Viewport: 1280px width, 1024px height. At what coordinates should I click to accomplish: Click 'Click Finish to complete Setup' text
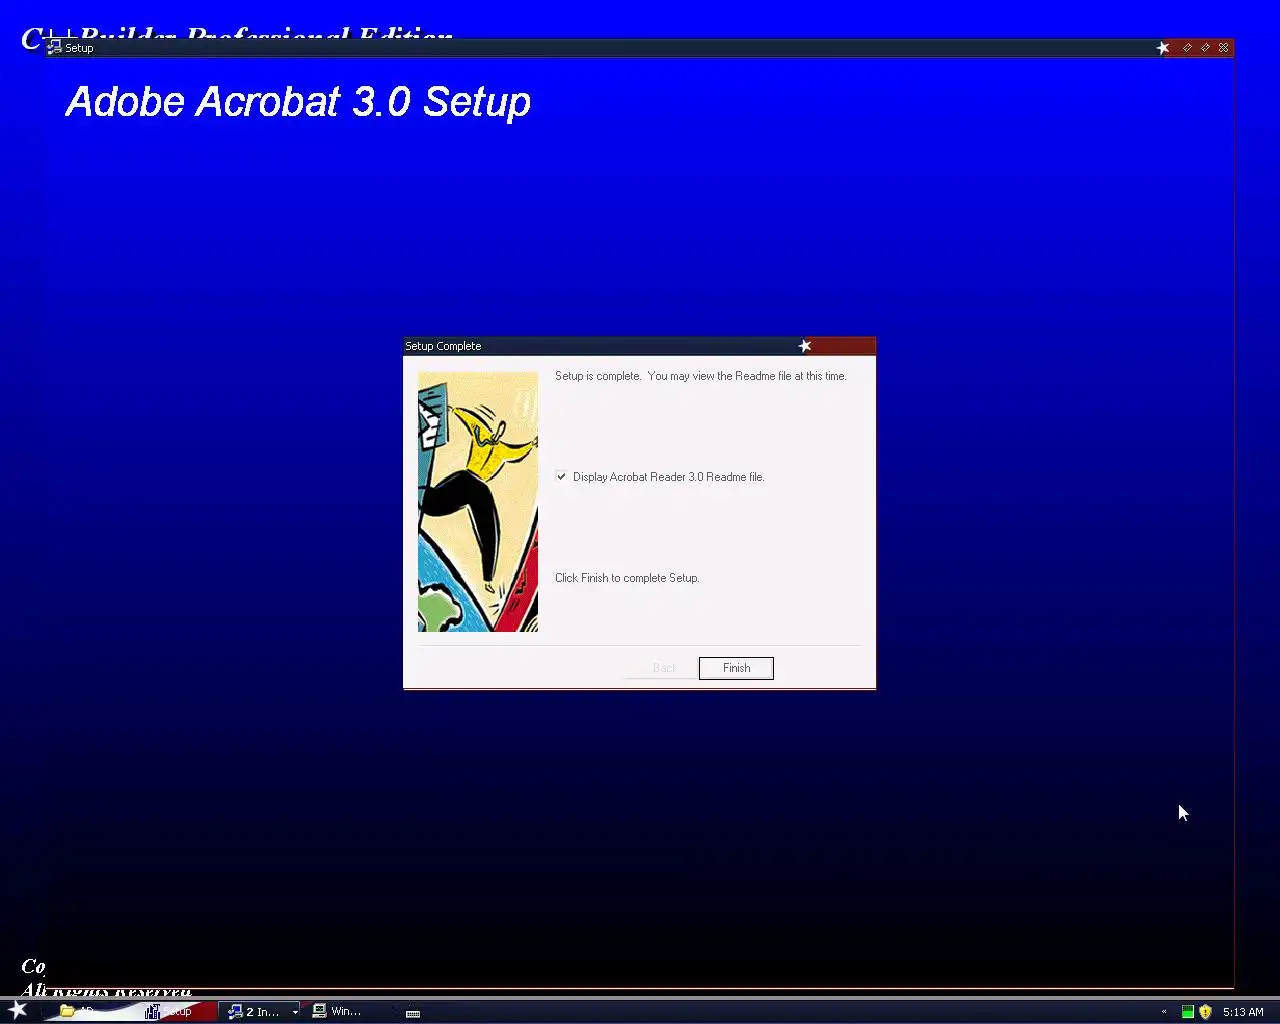[x=627, y=578]
